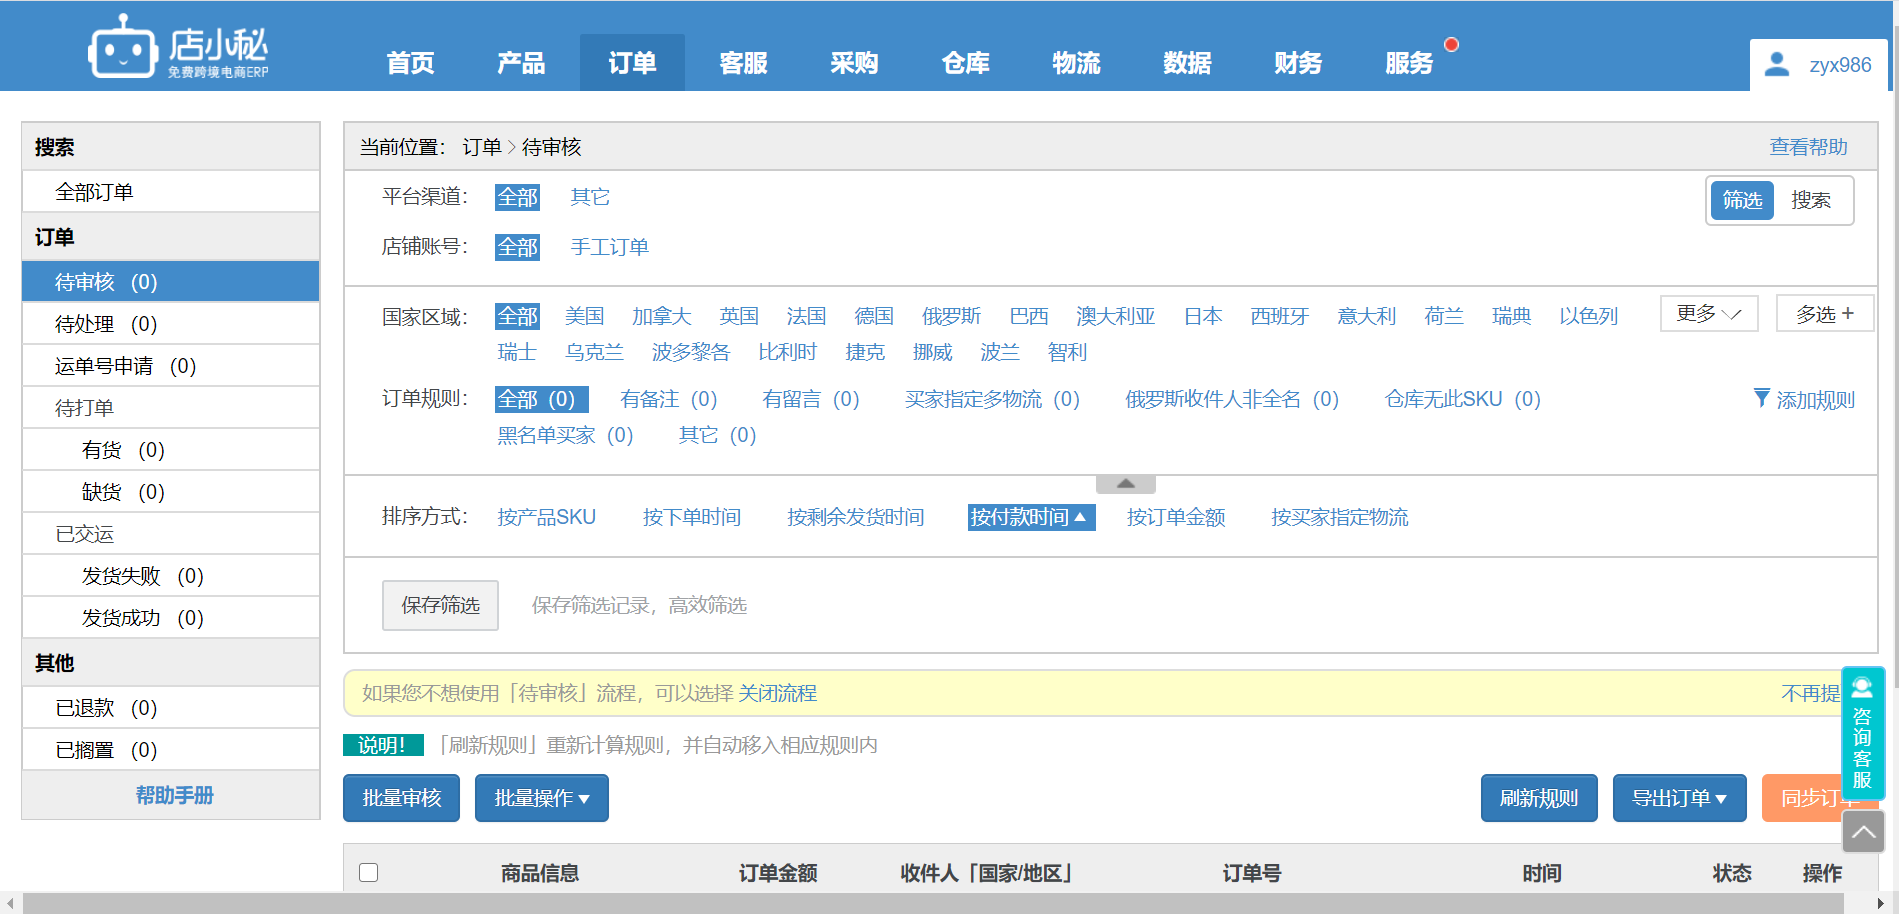The height and width of the screenshot is (914, 1899).
Task: Open the 财务 tab
Action: (1299, 63)
